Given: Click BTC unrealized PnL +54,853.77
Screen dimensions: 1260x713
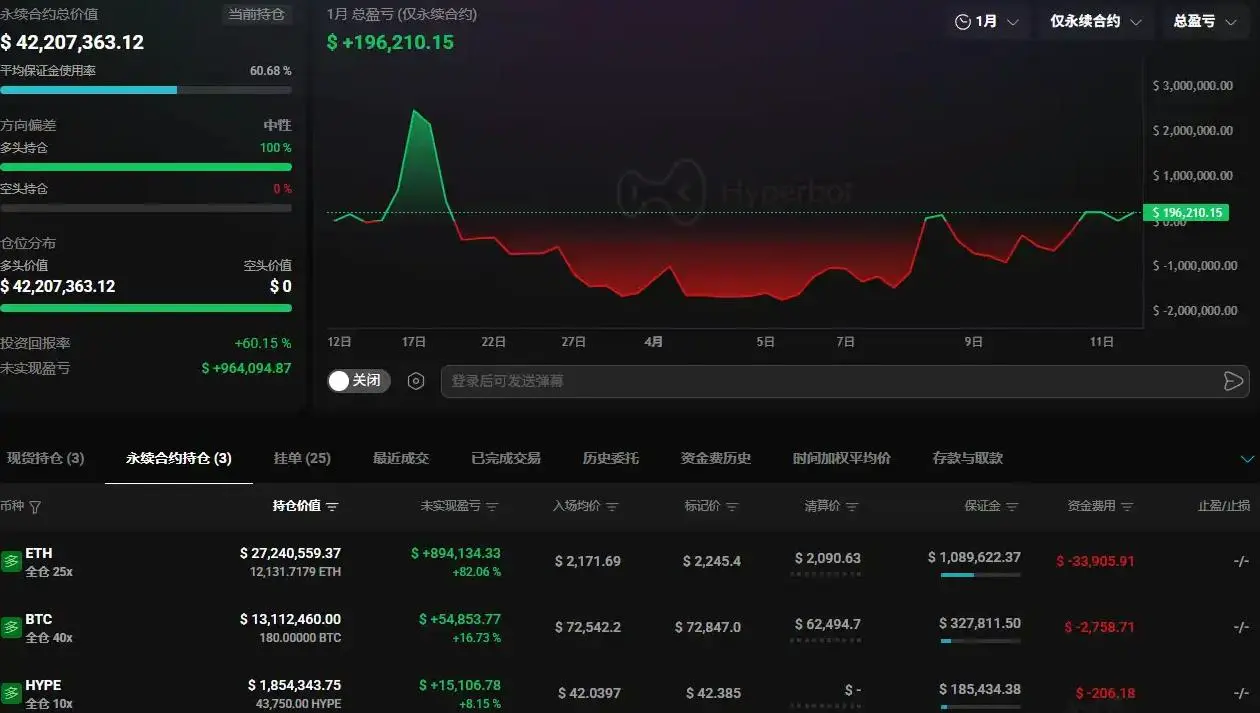Looking at the screenshot, I should point(460,619).
